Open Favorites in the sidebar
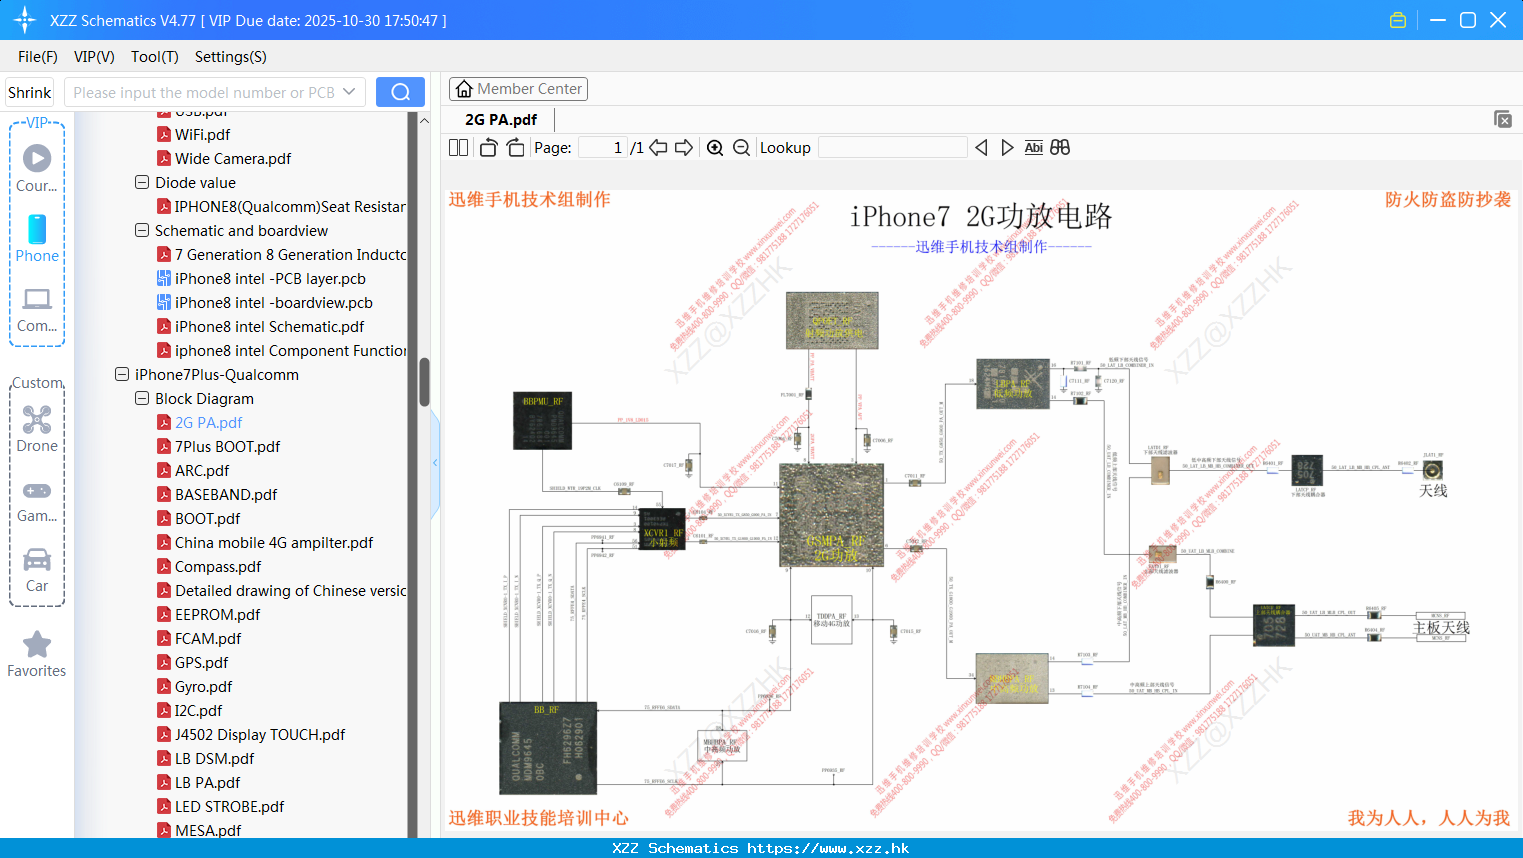 (x=37, y=655)
